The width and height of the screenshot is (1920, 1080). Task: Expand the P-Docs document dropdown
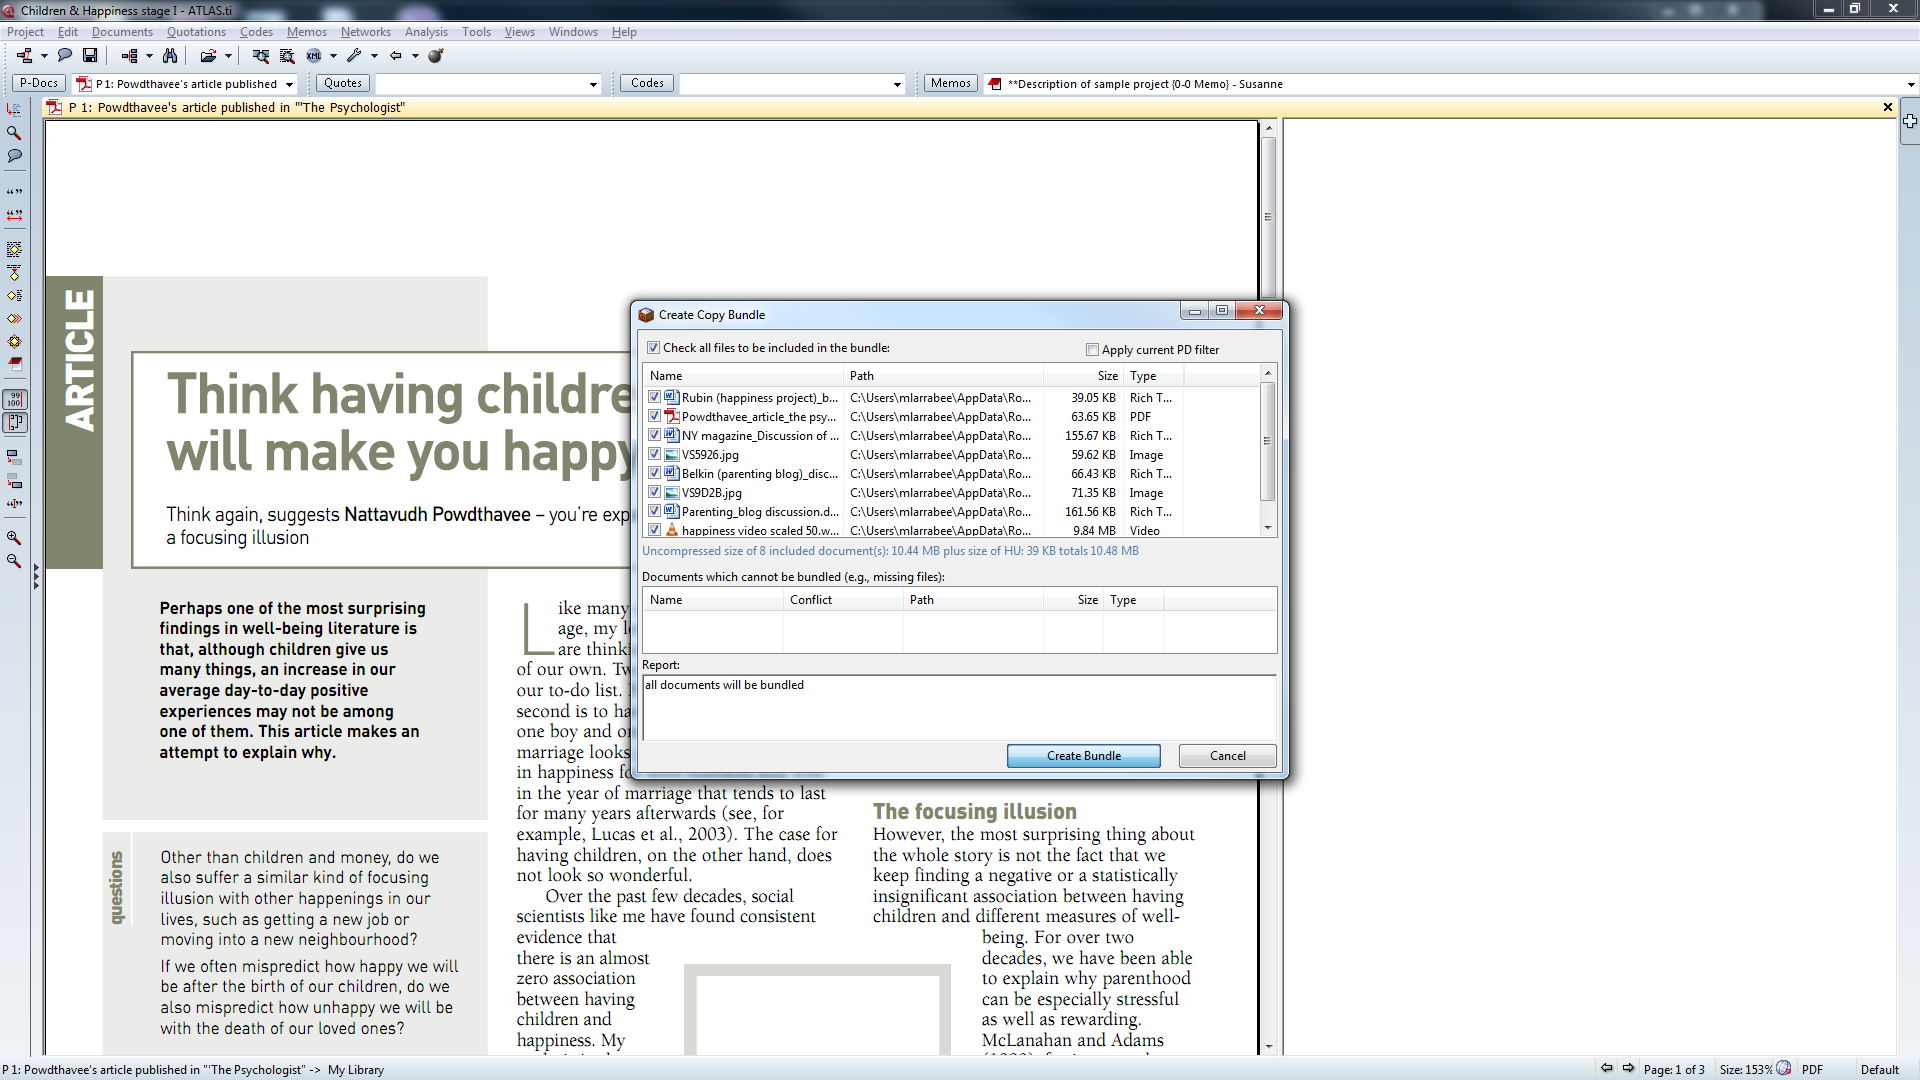click(289, 85)
